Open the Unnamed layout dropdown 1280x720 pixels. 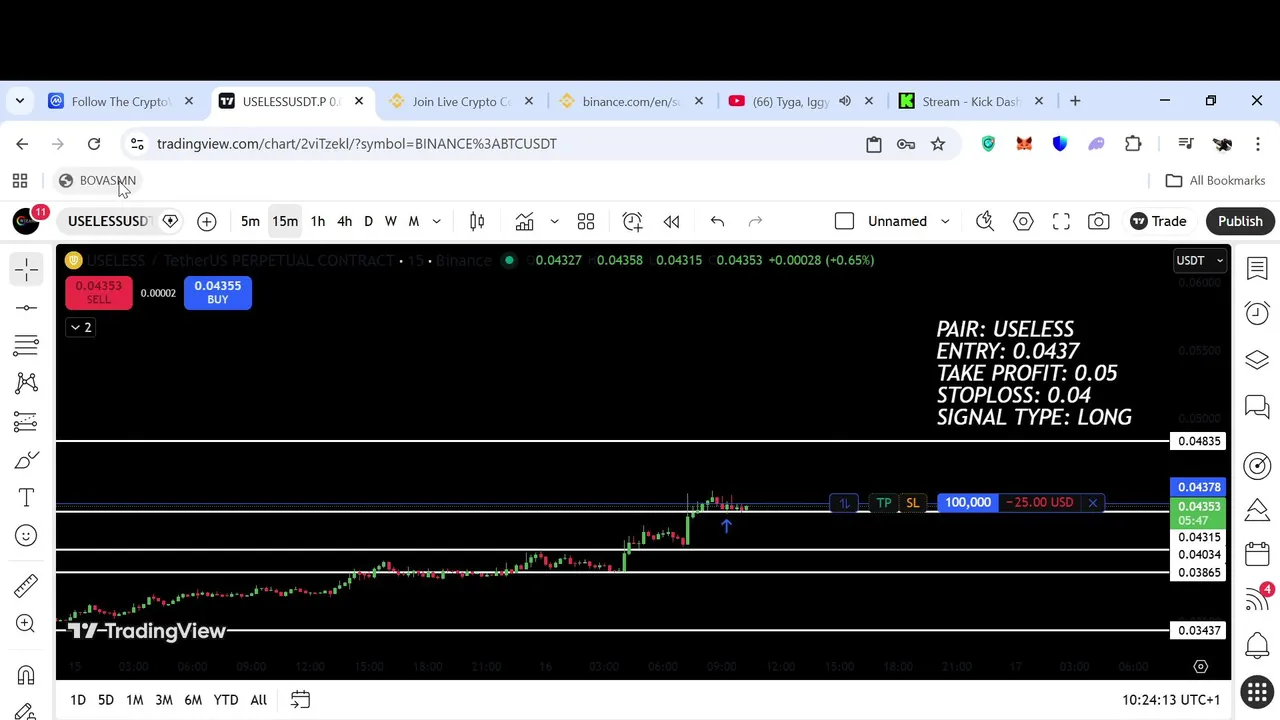(x=909, y=221)
